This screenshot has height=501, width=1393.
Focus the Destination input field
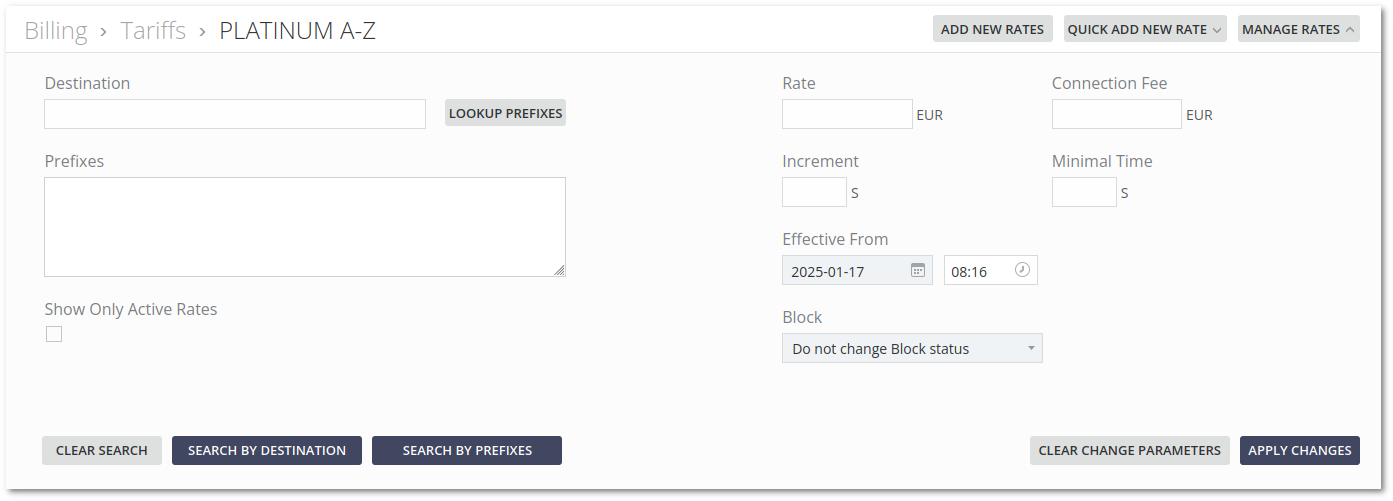pyautogui.click(x=235, y=114)
